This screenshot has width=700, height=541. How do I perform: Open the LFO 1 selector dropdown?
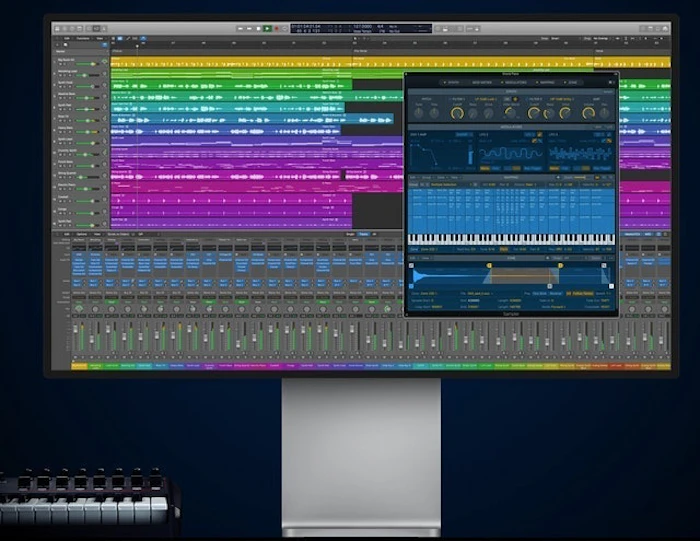pos(530,134)
